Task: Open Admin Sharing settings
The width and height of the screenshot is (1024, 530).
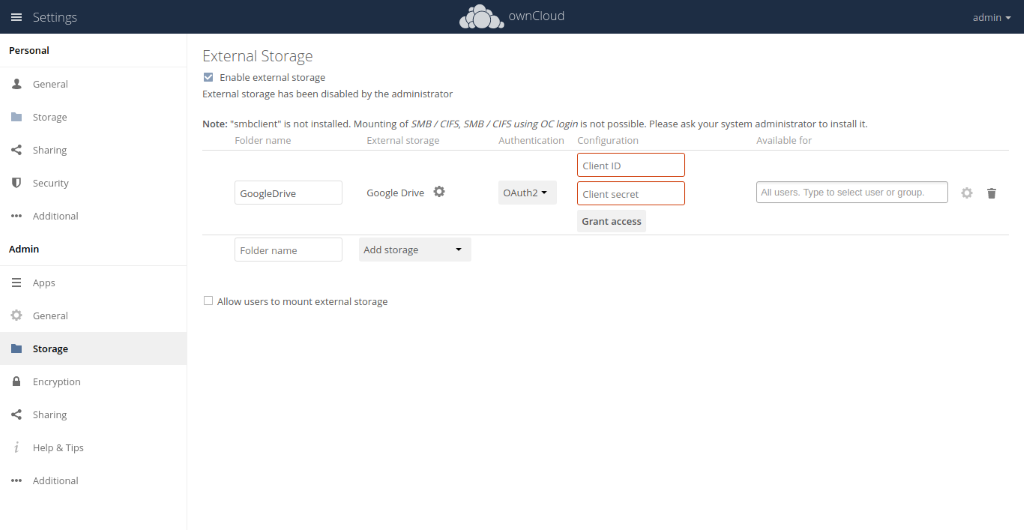Action: (x=49, y=415)
